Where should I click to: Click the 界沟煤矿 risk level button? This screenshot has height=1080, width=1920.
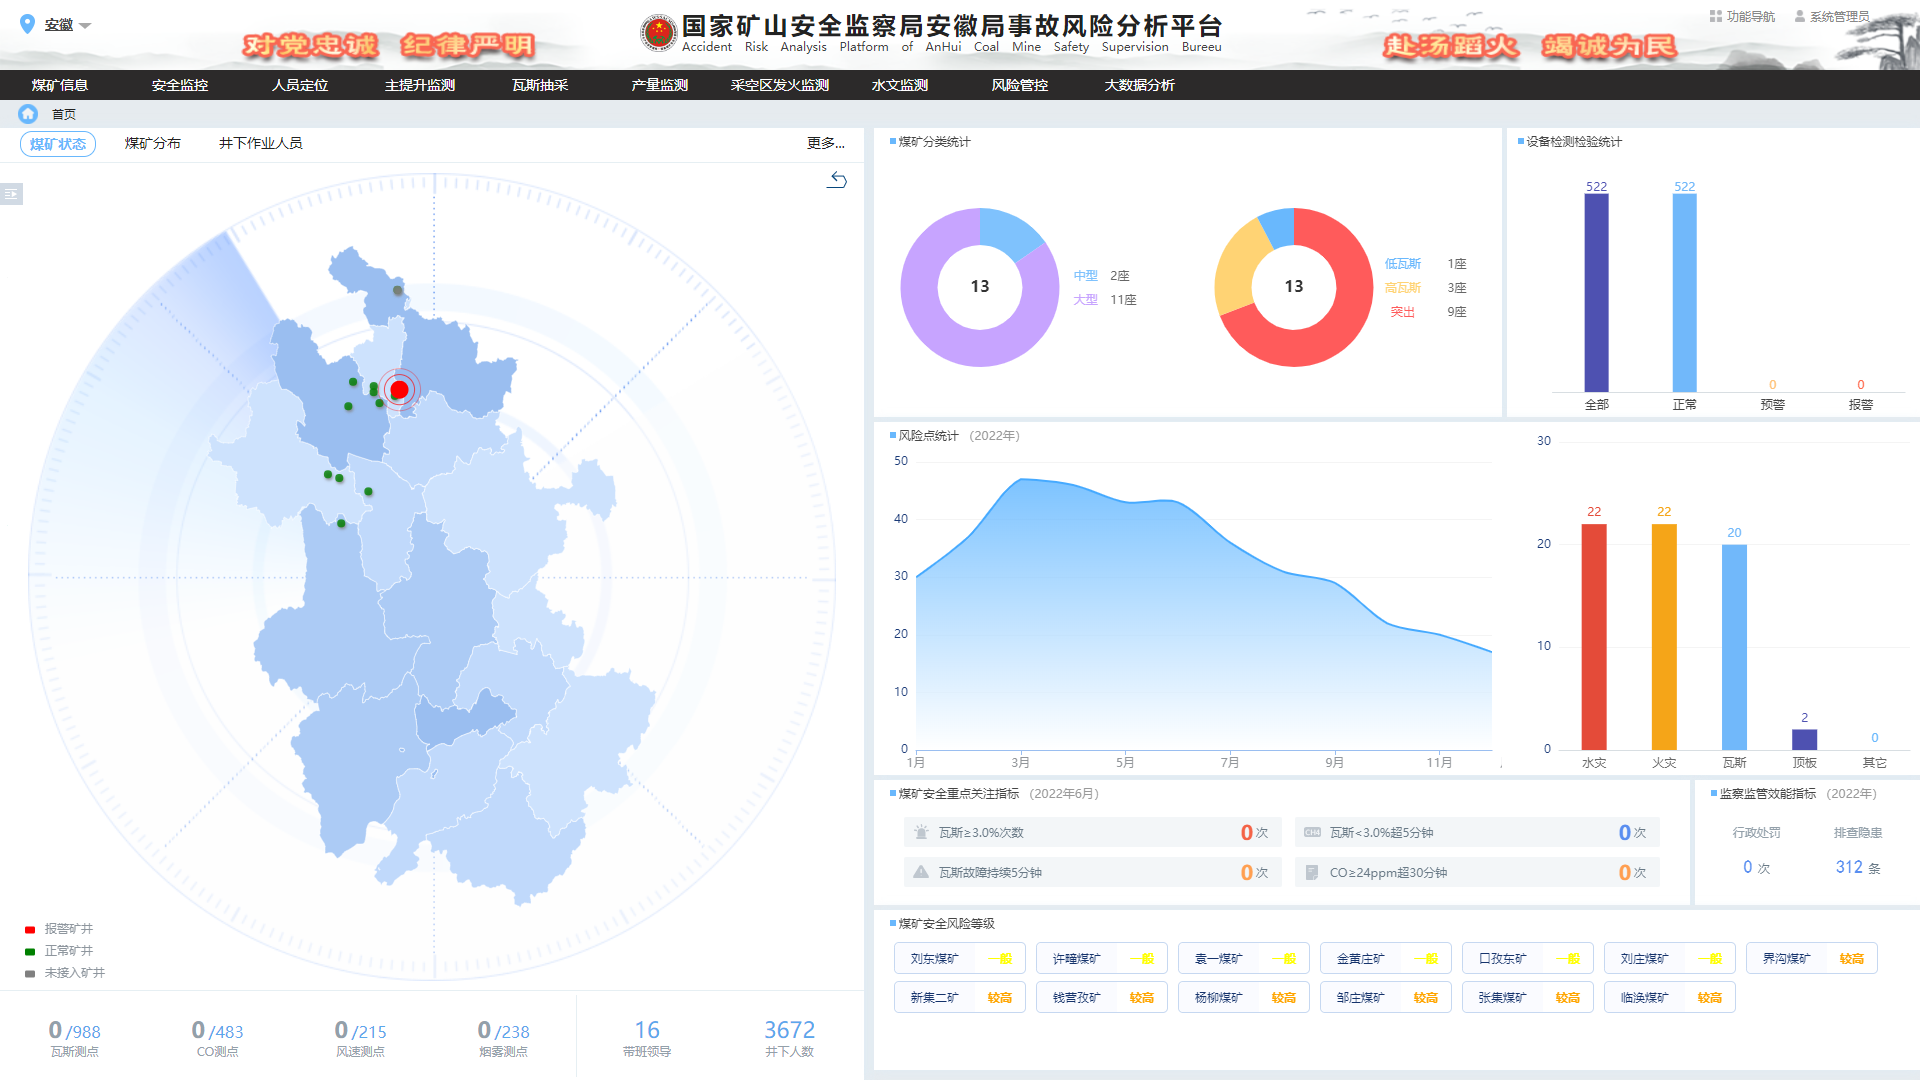coord(1811,958)
